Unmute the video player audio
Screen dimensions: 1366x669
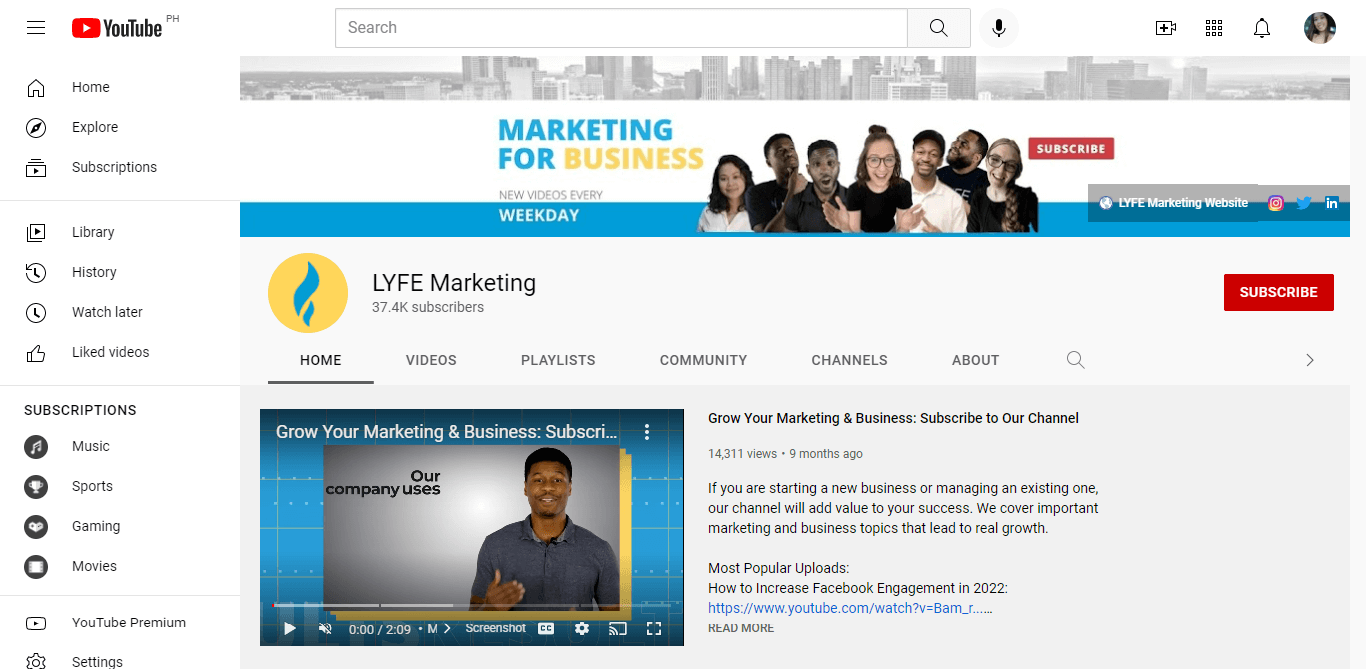click(325, 629)
